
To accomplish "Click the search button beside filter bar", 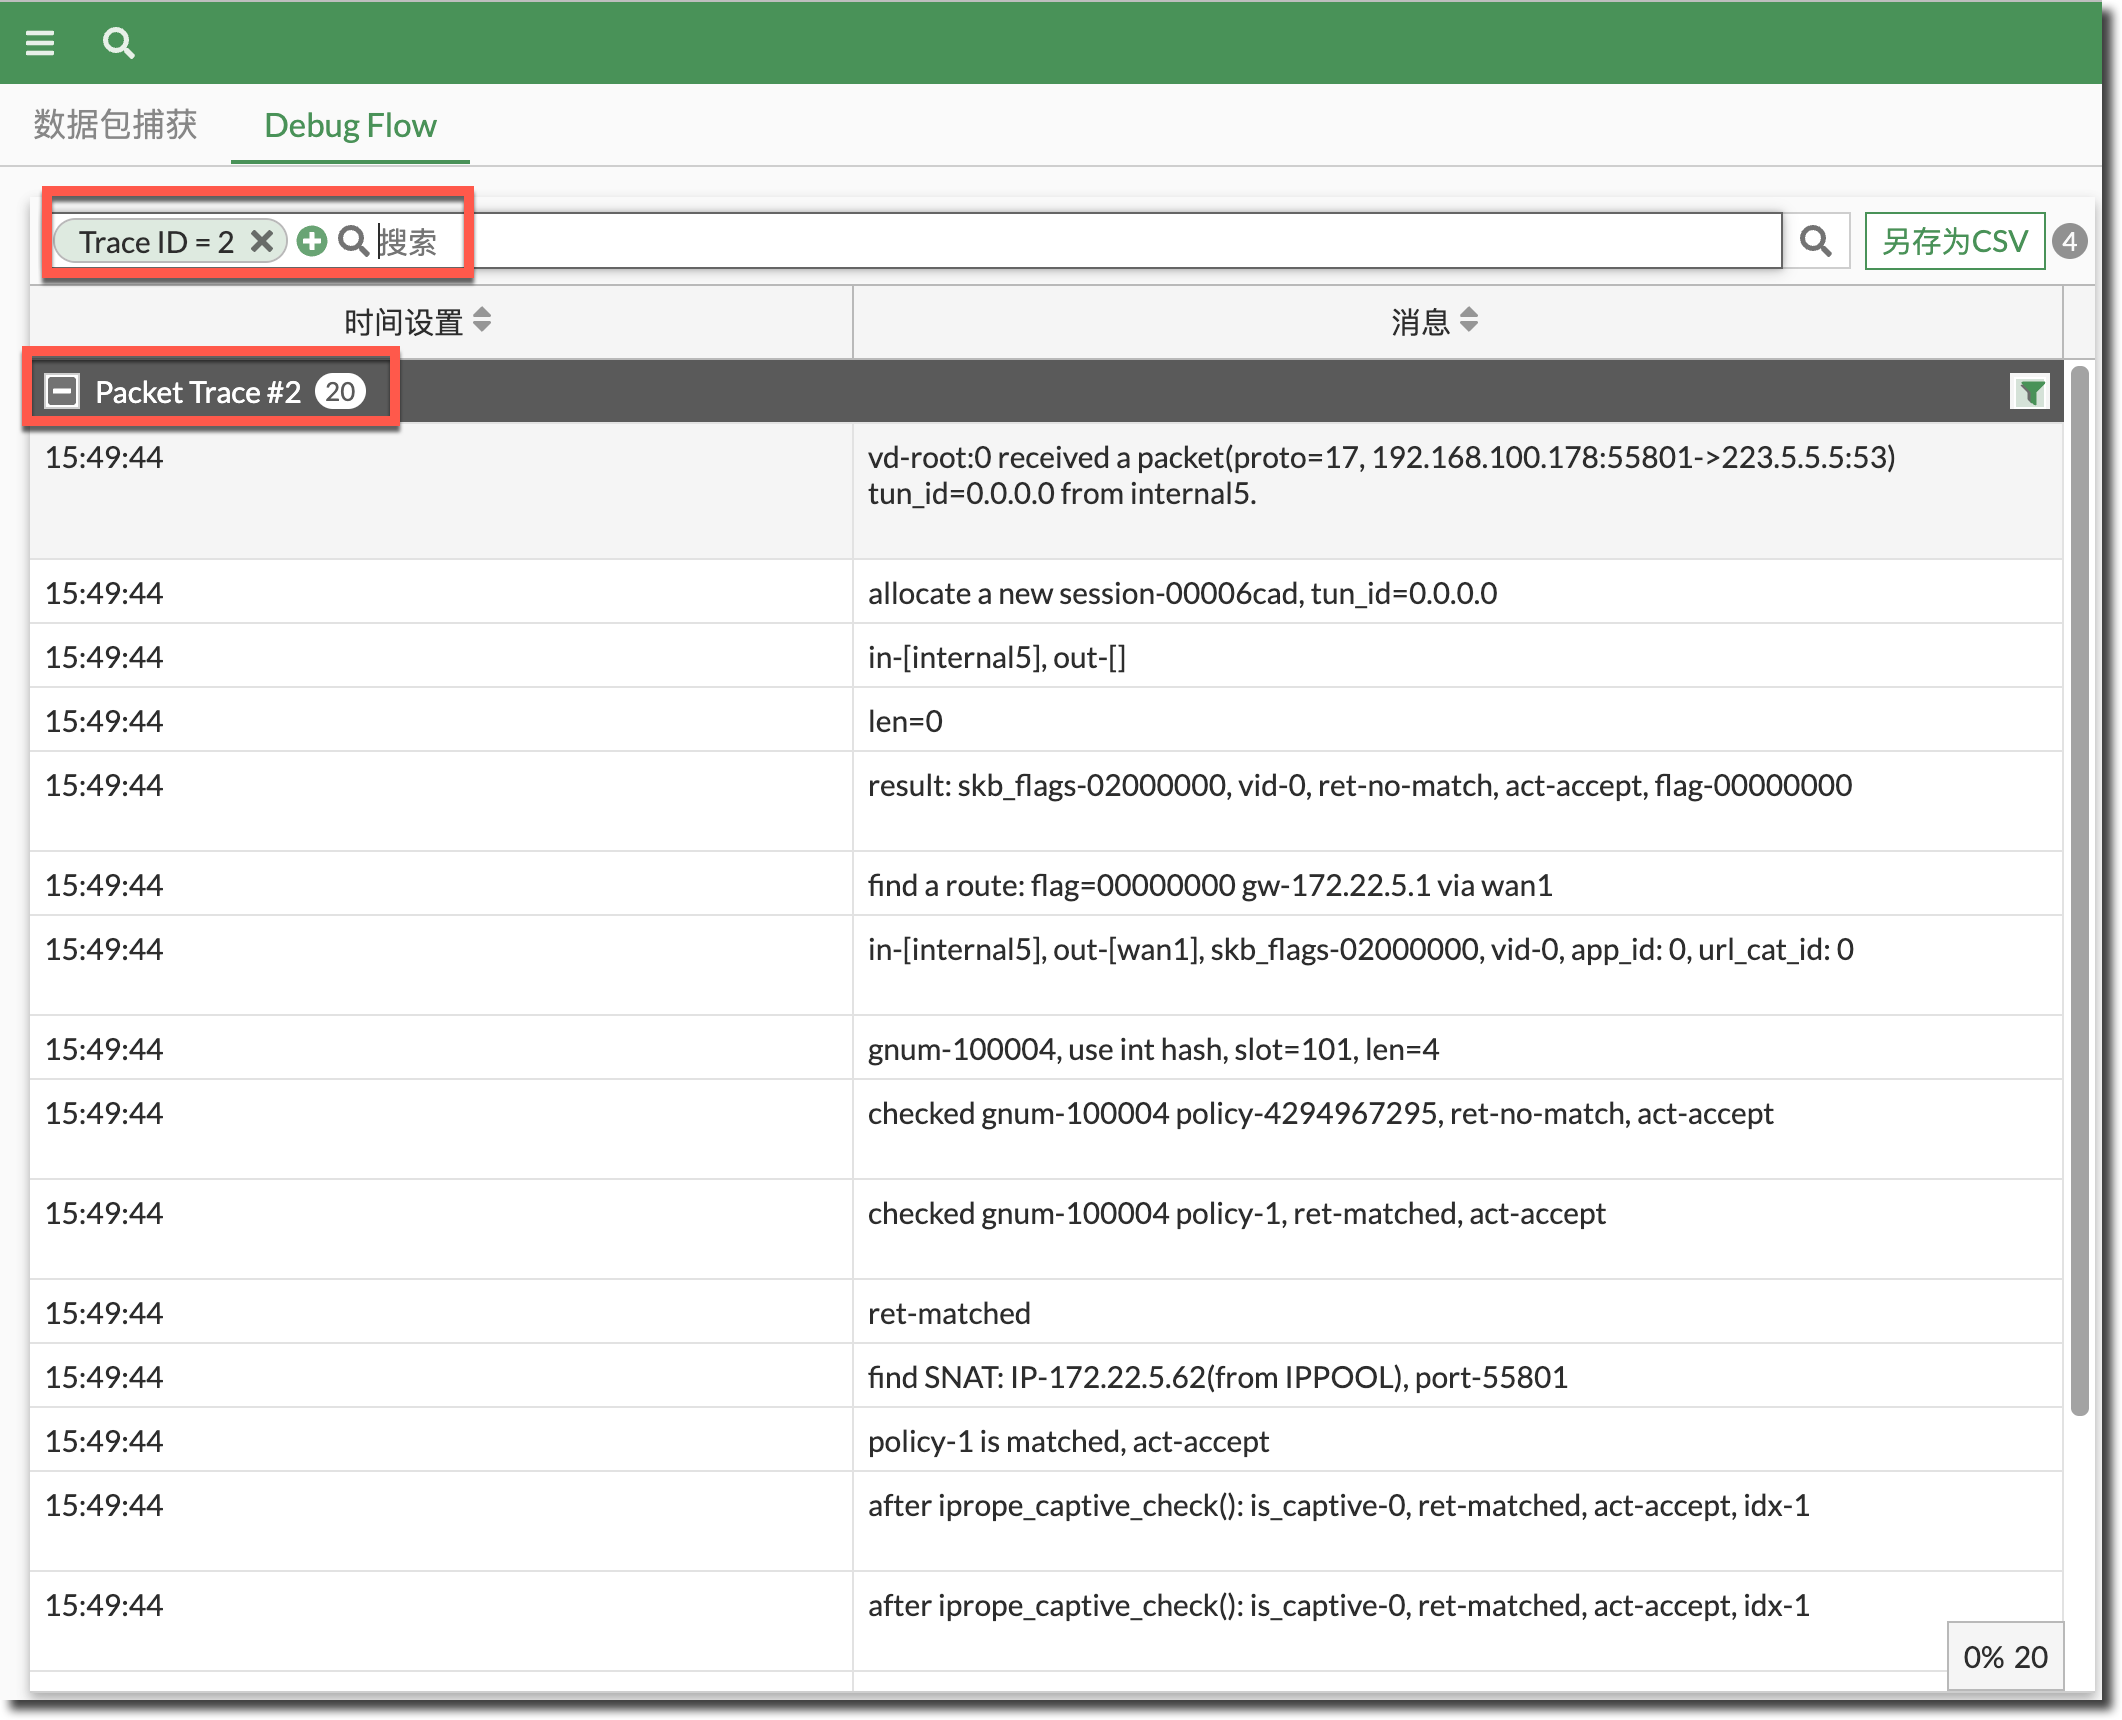I will click(x=1815, y=241).
